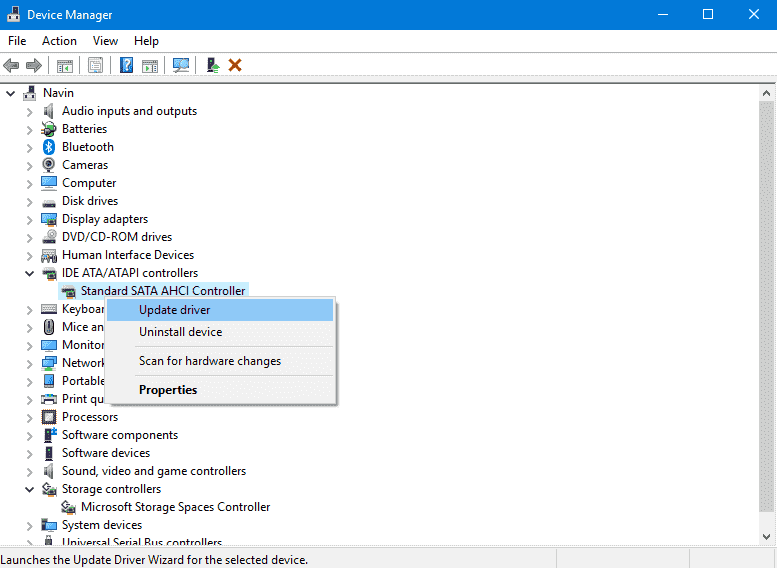Select the Computer category label
This screenshot has height=568, width=777.
click(x=89, y=183)
